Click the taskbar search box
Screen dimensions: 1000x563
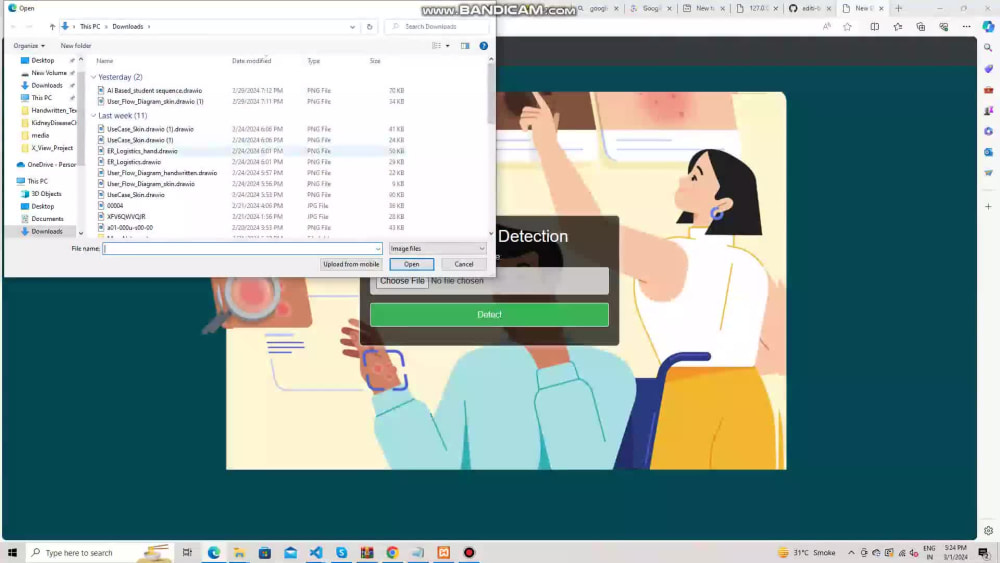[x=101, y=553]
